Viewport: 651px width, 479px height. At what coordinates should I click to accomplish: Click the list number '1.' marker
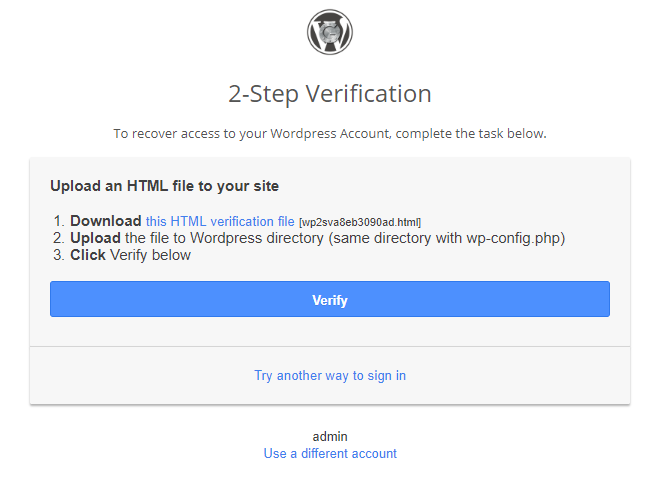[x=59, y=221]
